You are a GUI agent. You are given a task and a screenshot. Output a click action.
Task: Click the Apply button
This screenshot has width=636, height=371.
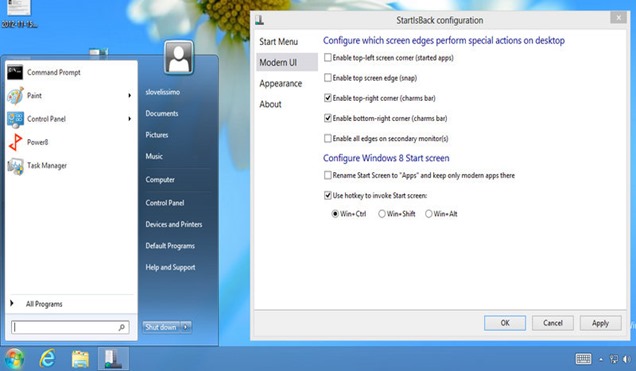tap(600, 323)
